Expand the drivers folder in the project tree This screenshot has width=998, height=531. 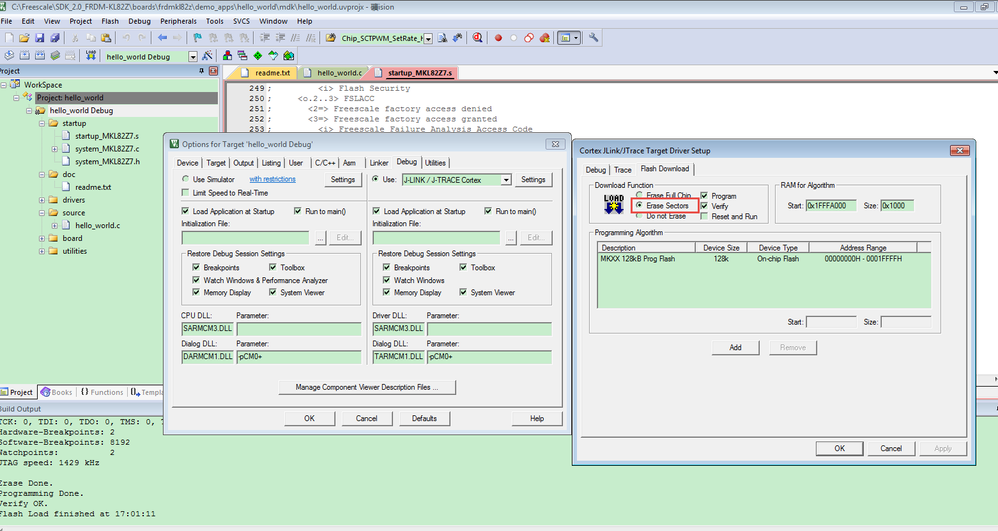tap(42, 200)
